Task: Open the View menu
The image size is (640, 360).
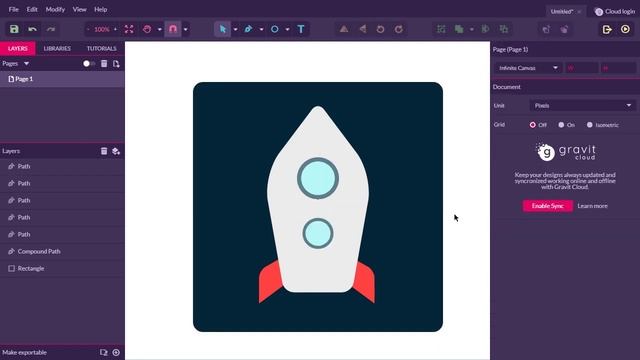Action: coord(79,9)
